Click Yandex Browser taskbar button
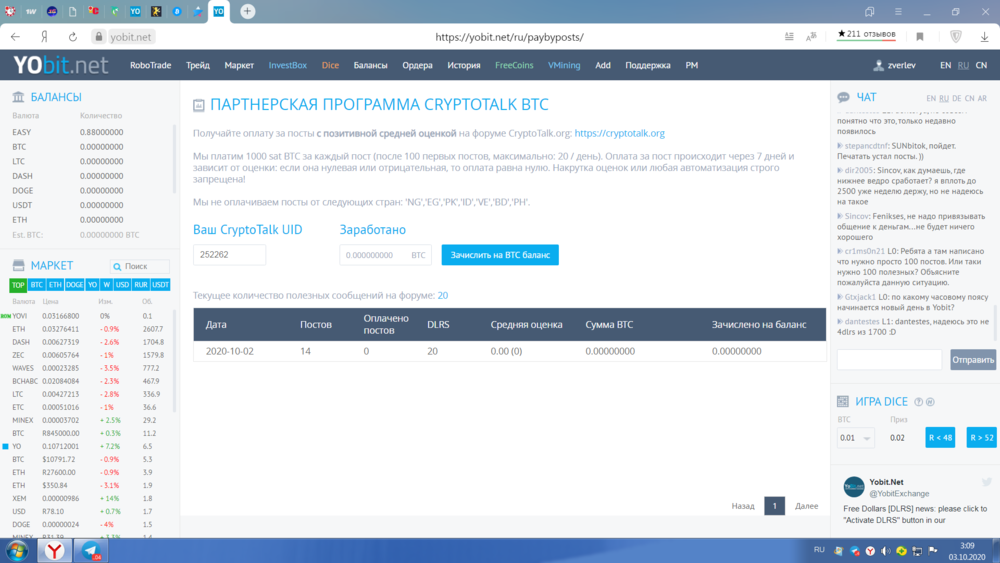This screenshot has width=1000, height=563. coord(54,550)
